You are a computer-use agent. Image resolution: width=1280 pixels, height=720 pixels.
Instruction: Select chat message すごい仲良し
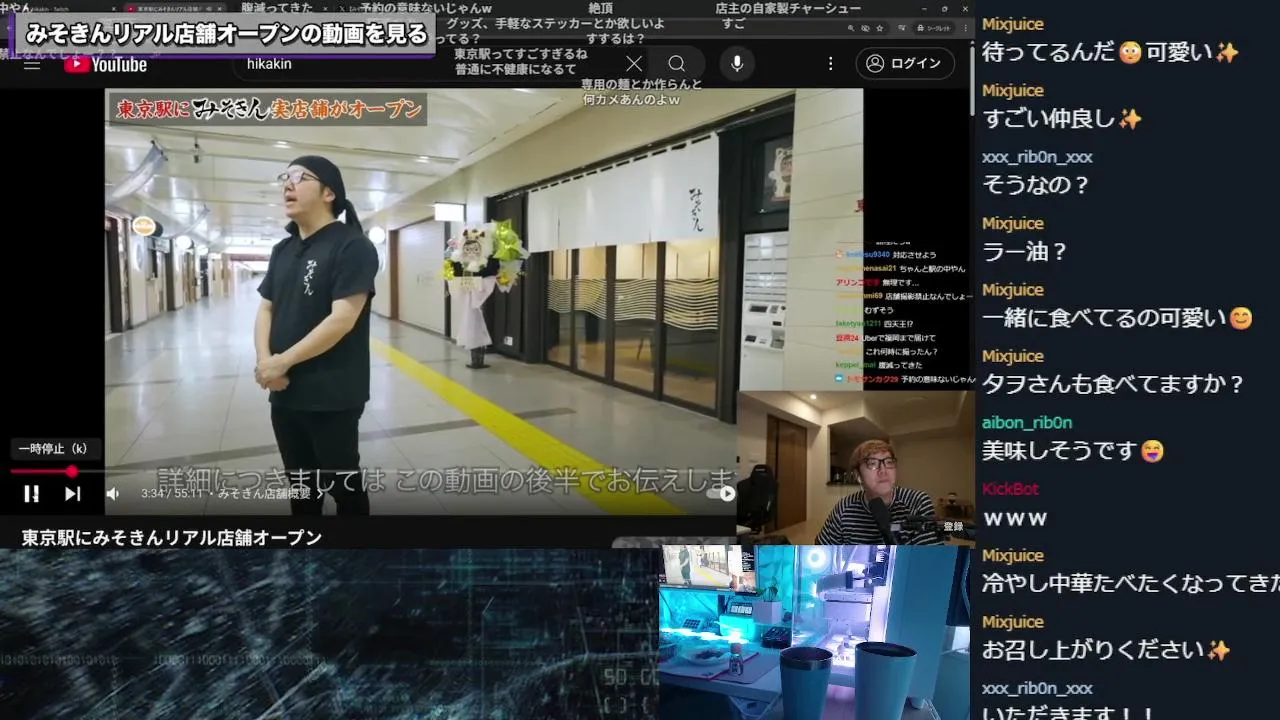[1062, 119]
